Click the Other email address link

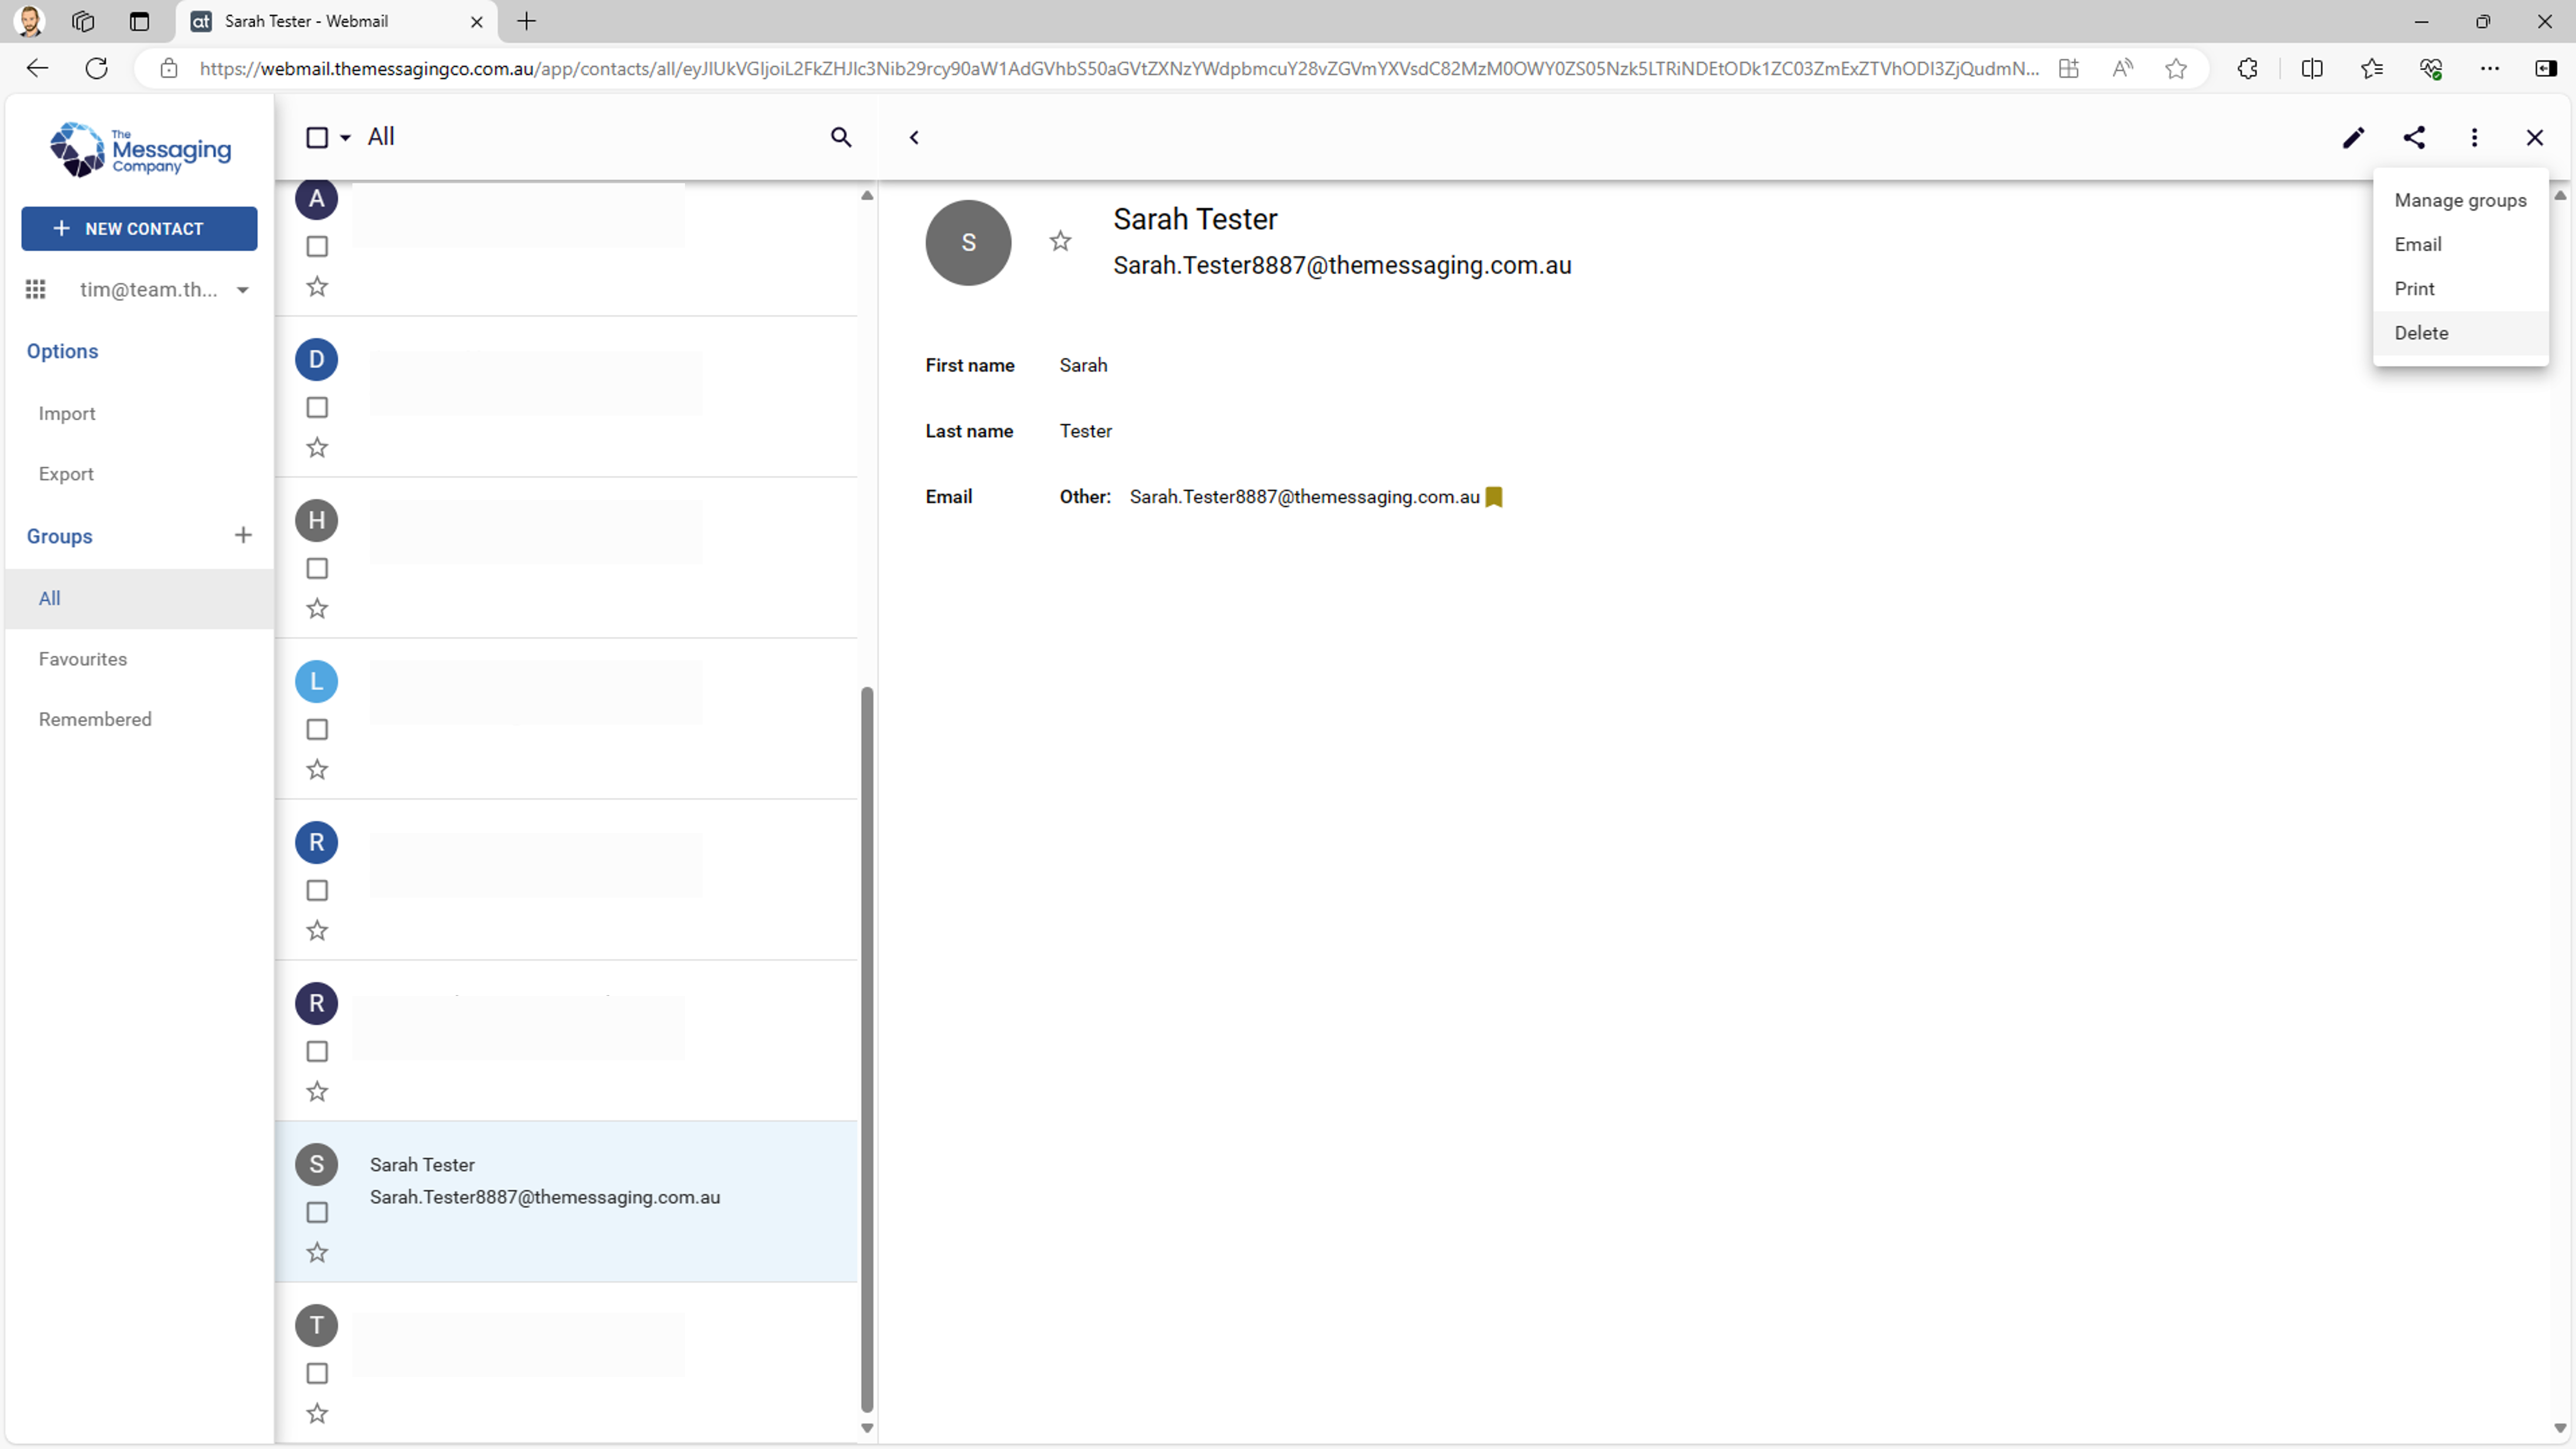[1304, 497]
